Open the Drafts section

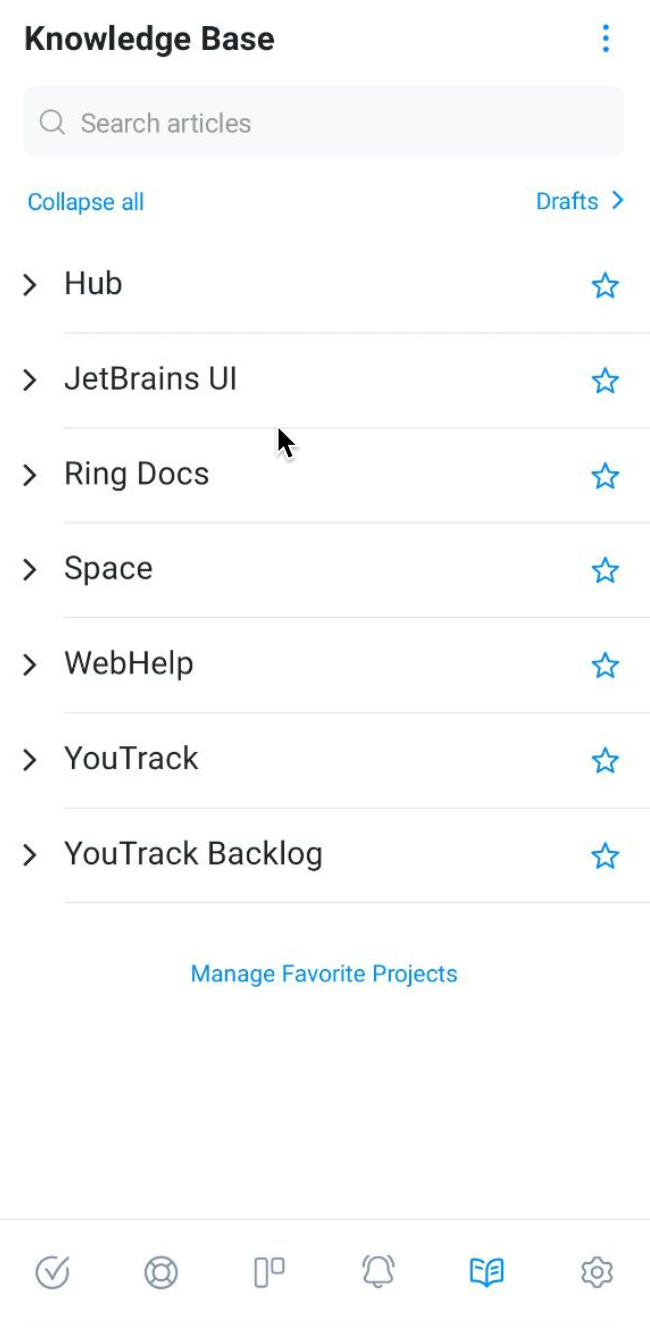click(582, 201)
